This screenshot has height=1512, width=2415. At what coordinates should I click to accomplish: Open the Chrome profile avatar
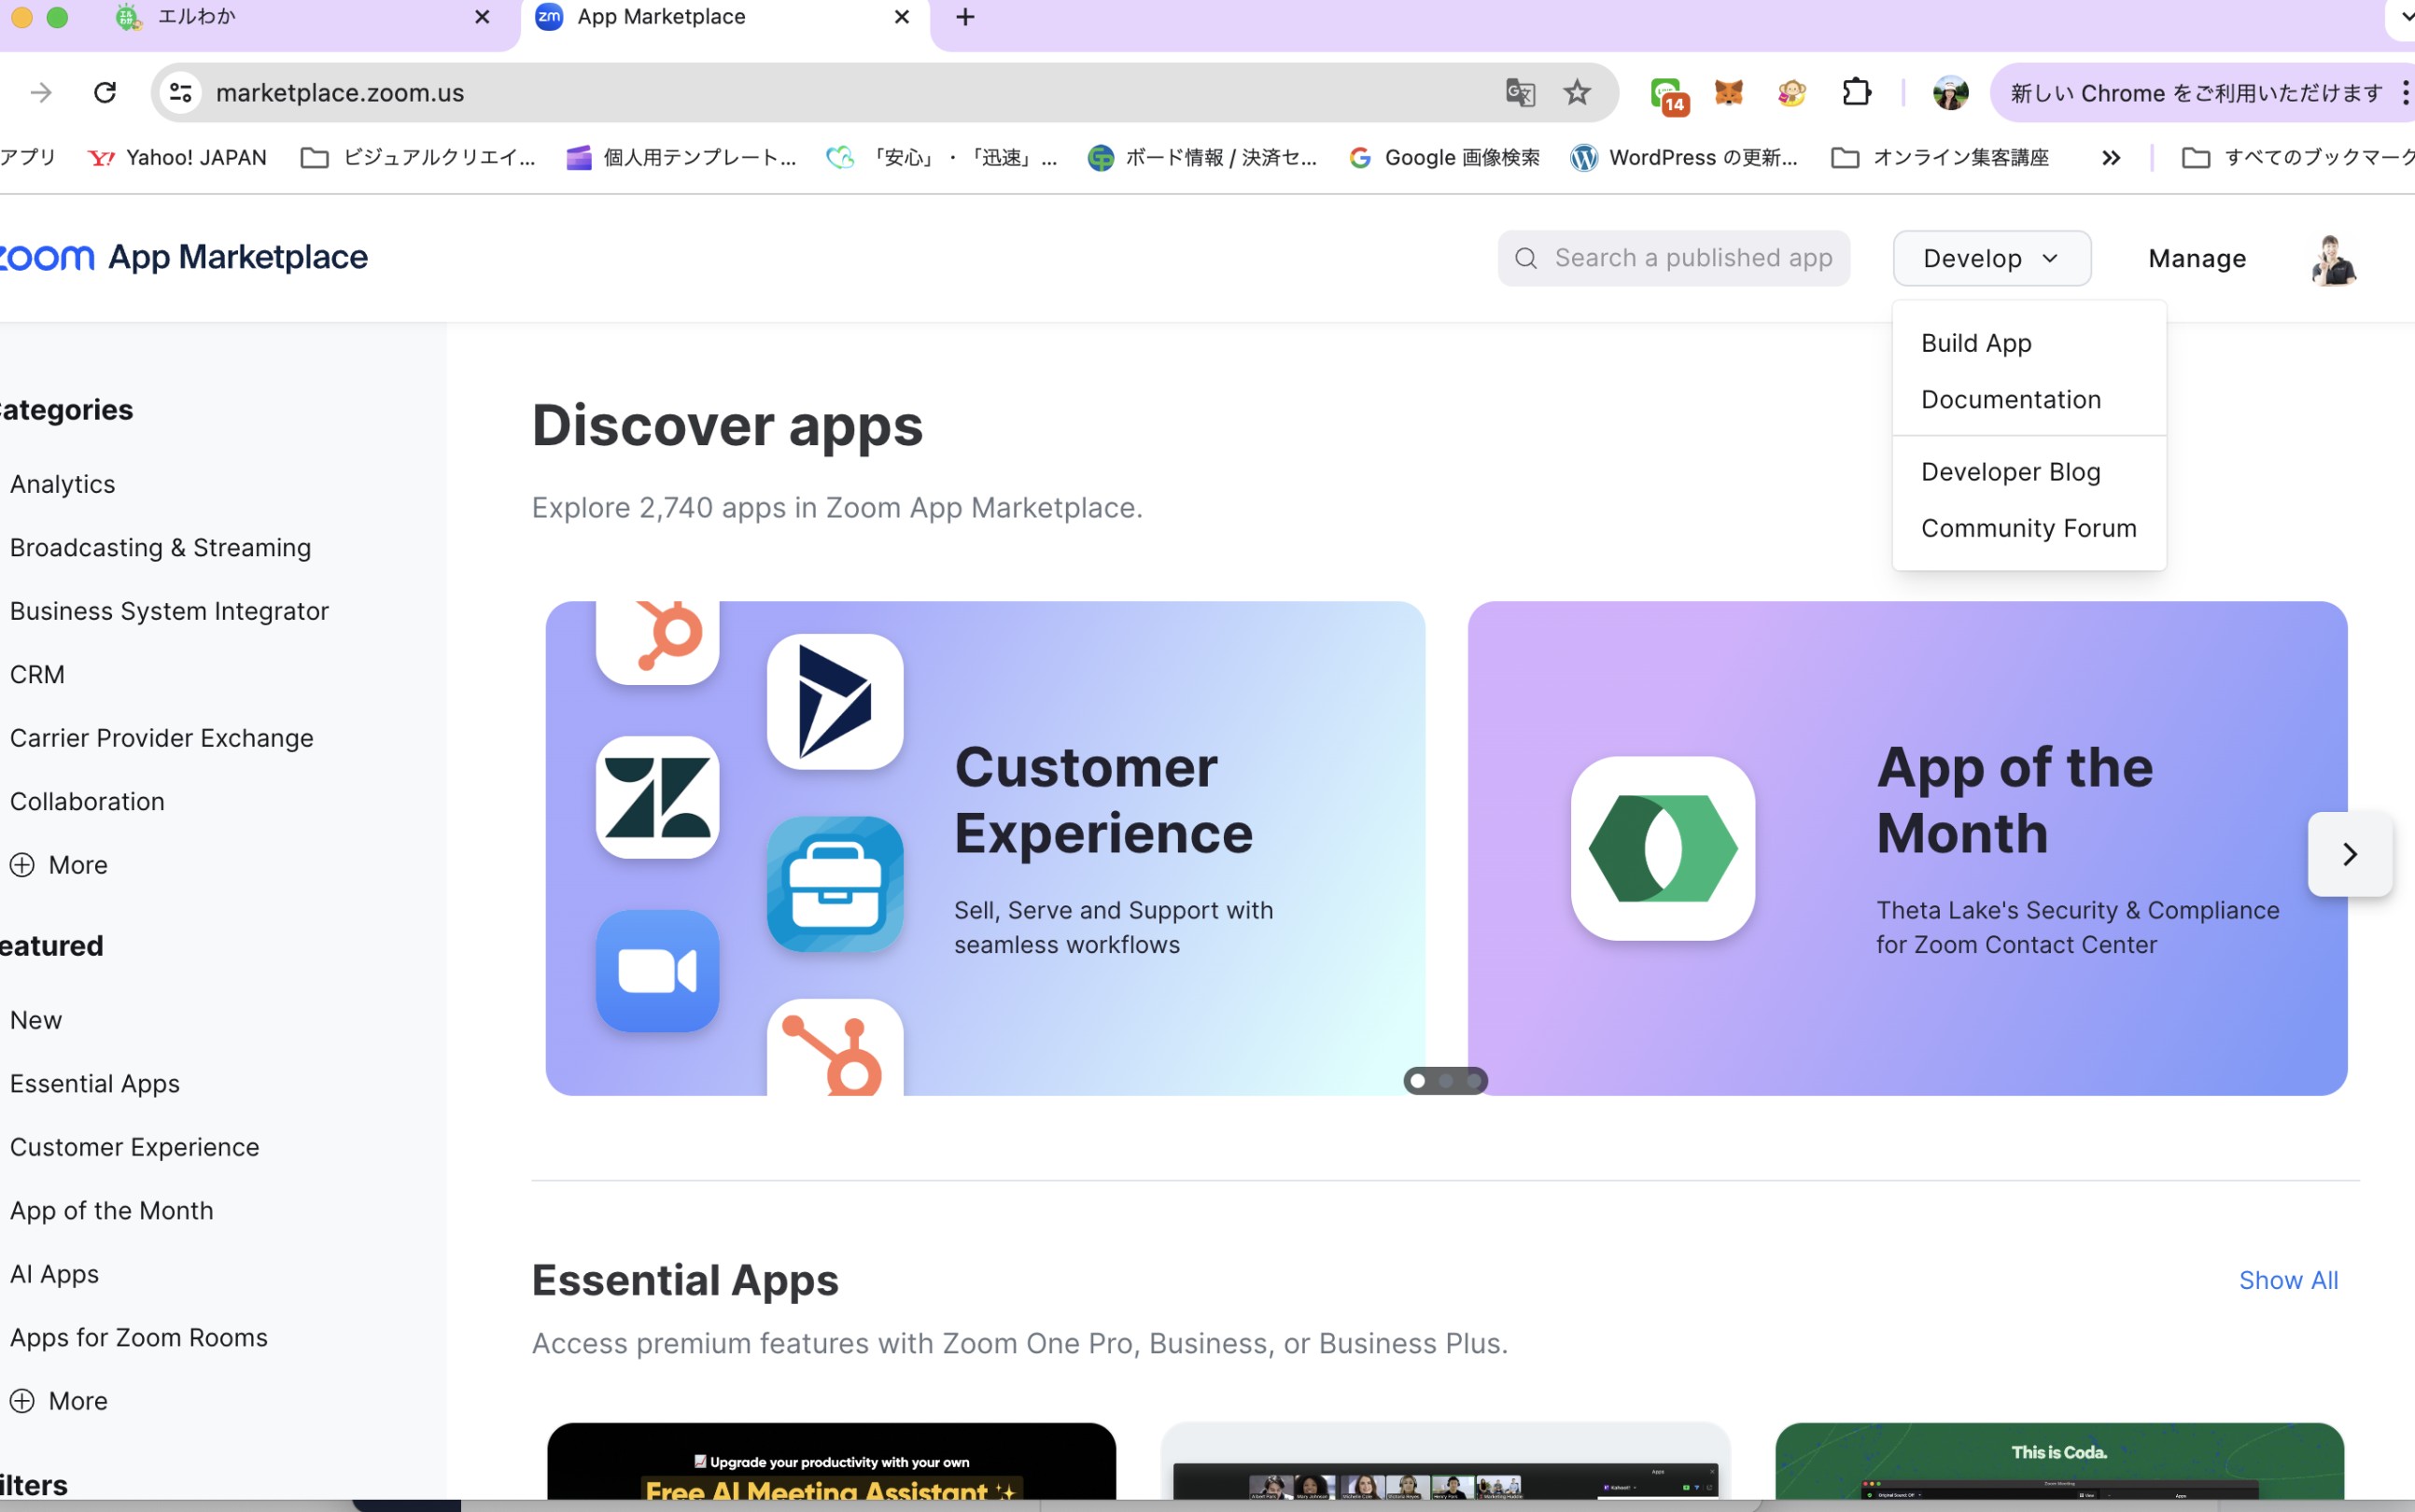pyautogui.click(x=1950, y=93)
